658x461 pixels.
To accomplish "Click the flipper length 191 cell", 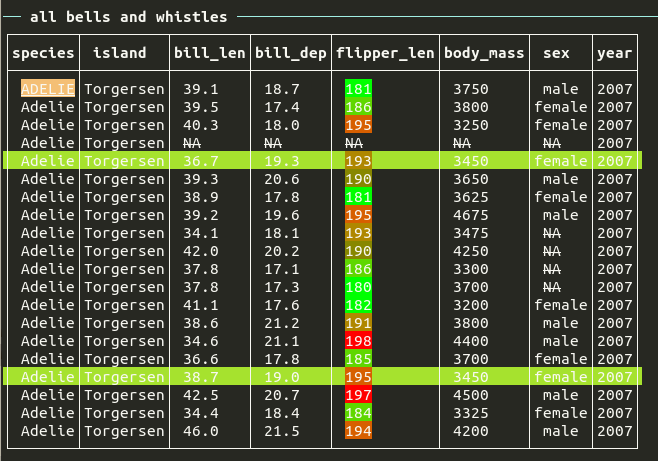I will 358,323.
